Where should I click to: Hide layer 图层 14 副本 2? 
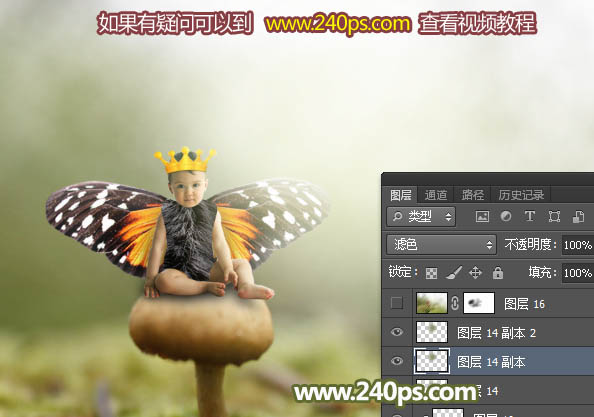click(397, 332)
